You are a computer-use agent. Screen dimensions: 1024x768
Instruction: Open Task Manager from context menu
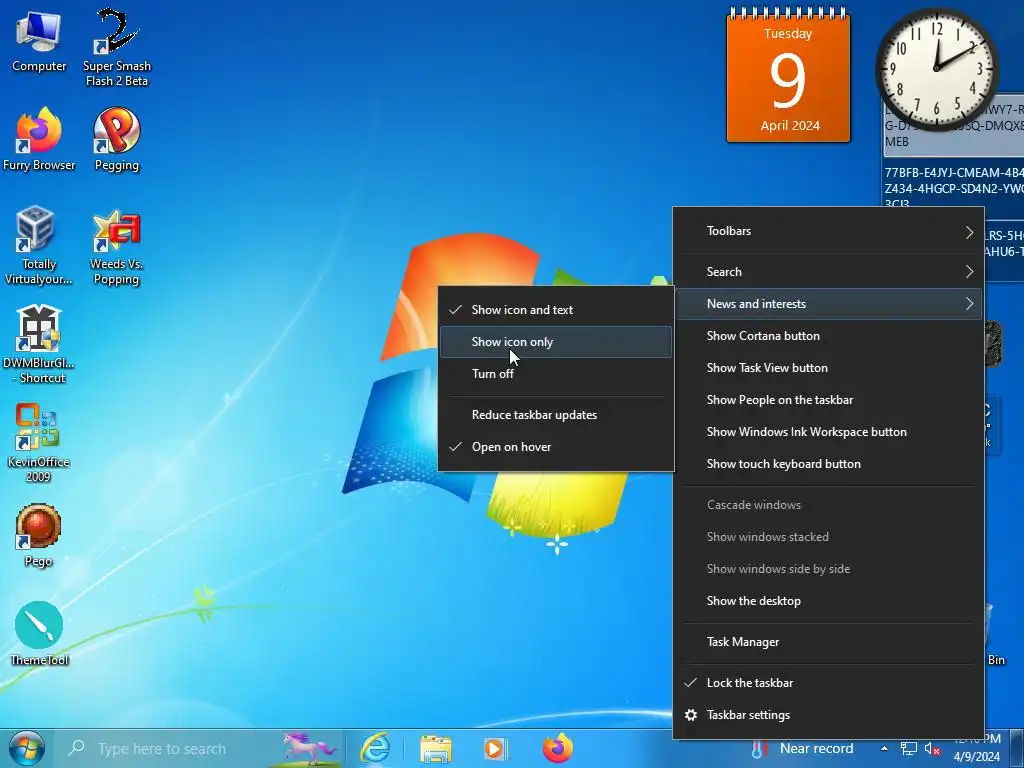point(829,642)
